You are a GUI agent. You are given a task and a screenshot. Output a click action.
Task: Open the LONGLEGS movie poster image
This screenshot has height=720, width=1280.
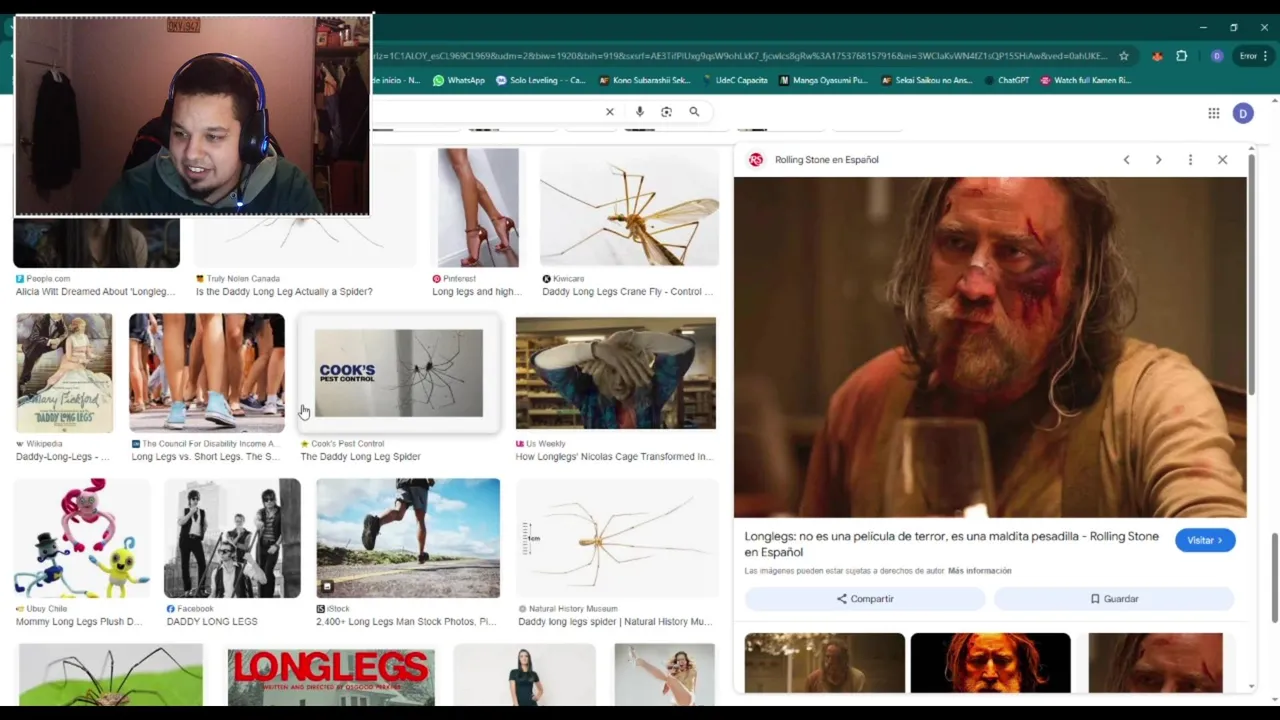coord(331,675)
